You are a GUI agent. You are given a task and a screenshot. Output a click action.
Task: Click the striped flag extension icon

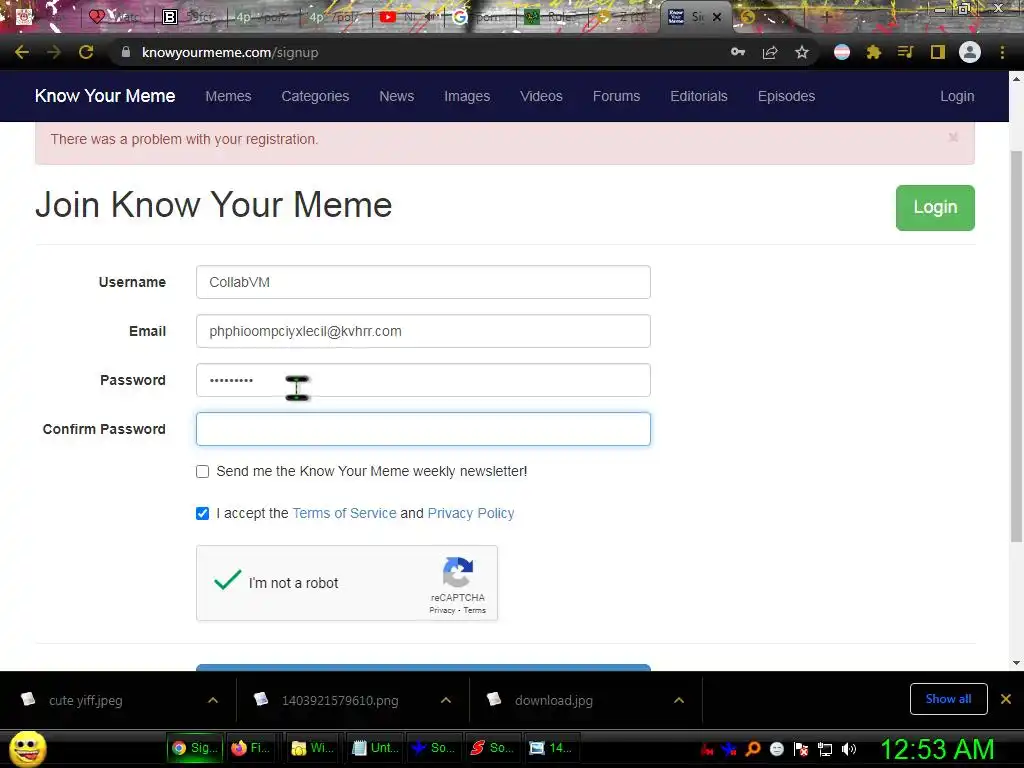842,52
